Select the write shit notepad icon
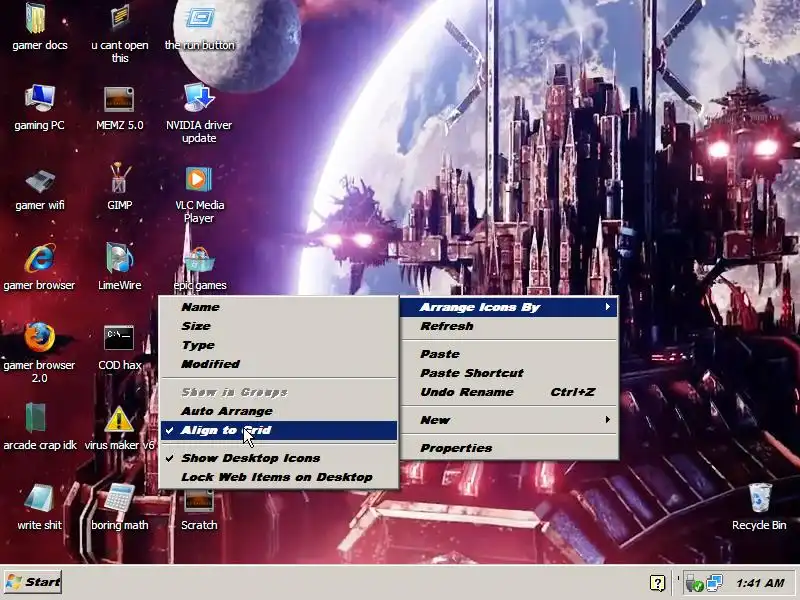The width and height of the screenshot is (800, 600). click(39, 497)
